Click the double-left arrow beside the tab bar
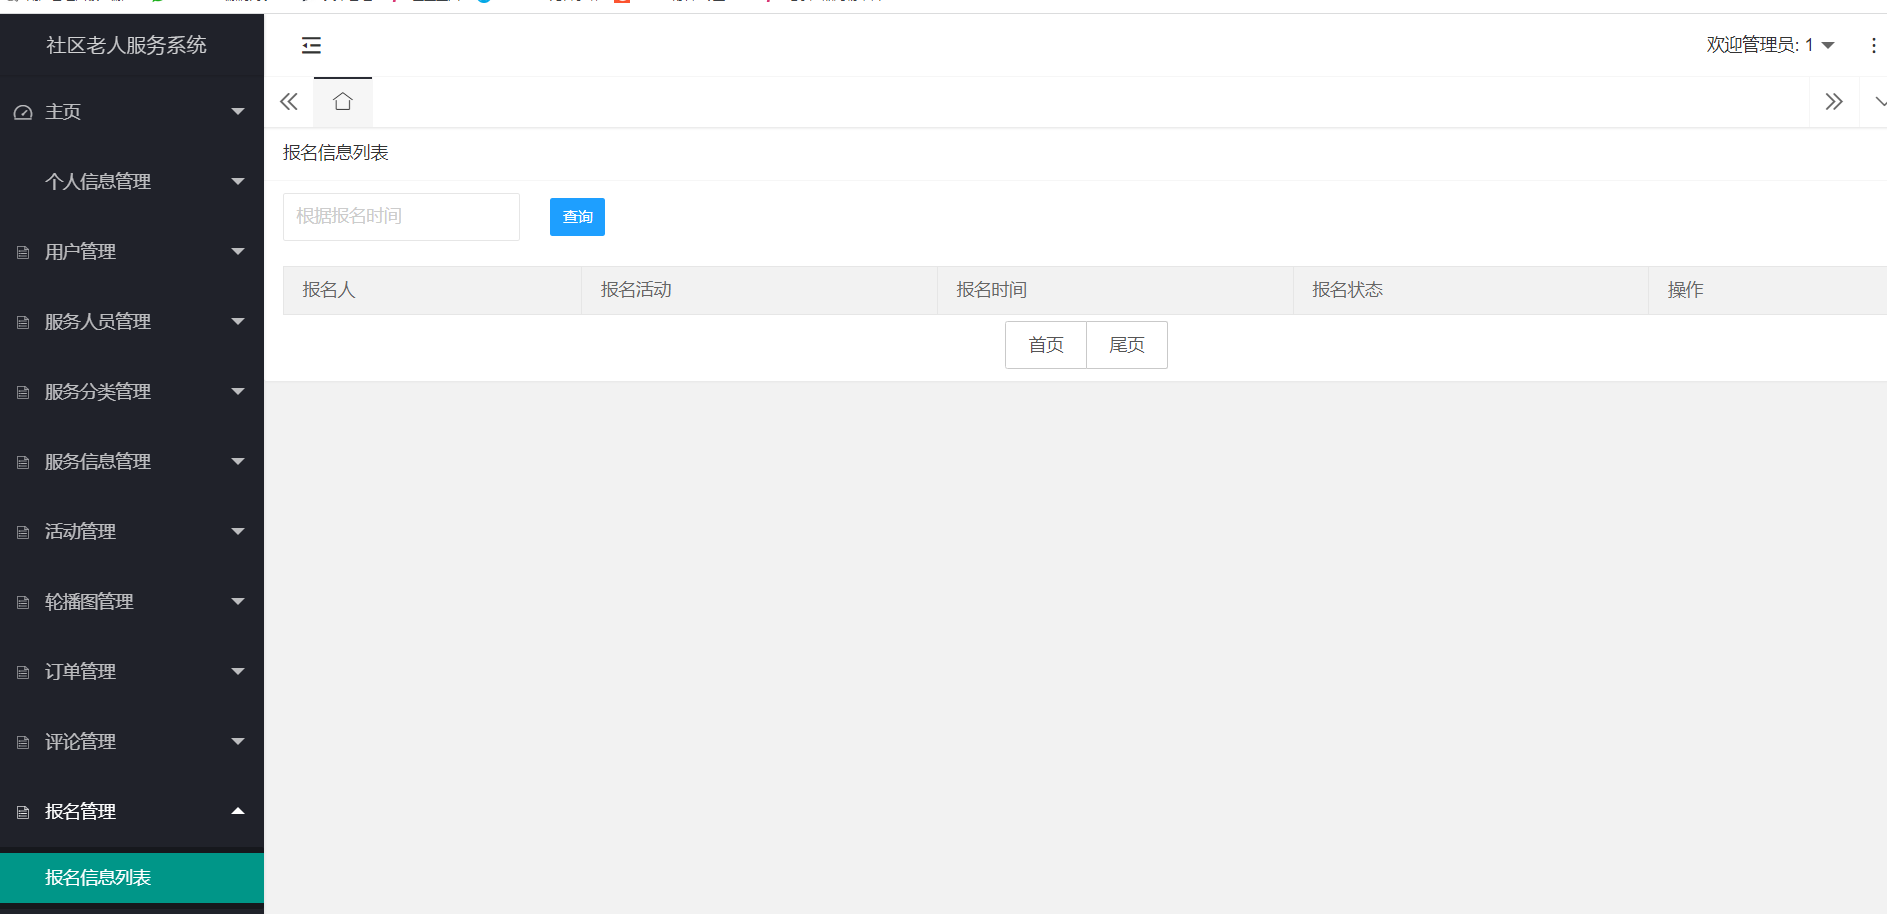Viewport: 1887px width, 914px height. (288, 101)
